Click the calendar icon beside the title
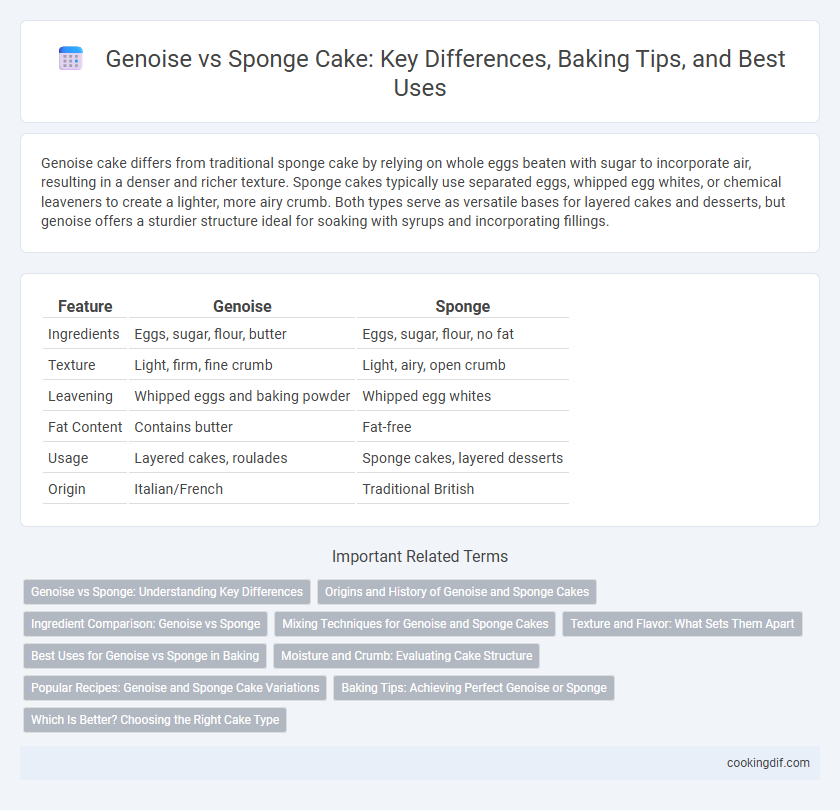The width and height of the screenshot is (840, 810). (x=71, y=58)
